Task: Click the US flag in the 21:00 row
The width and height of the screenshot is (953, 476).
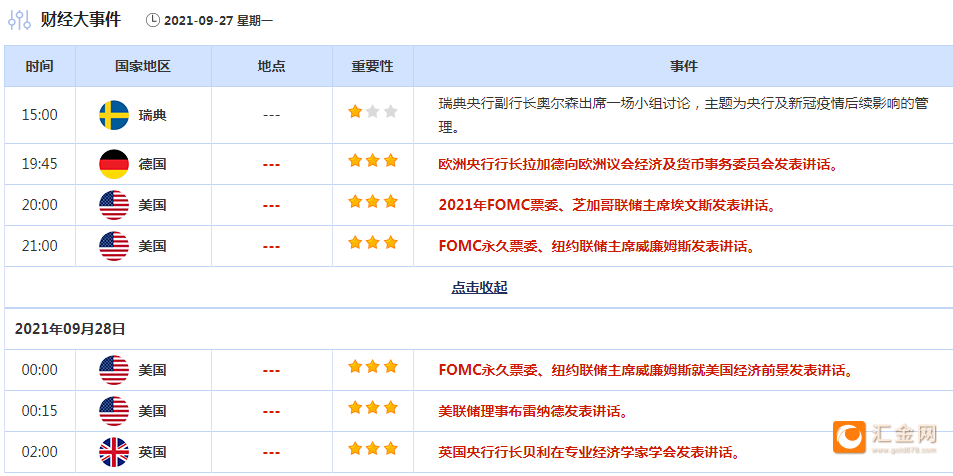Action: [x=114, y=246]
